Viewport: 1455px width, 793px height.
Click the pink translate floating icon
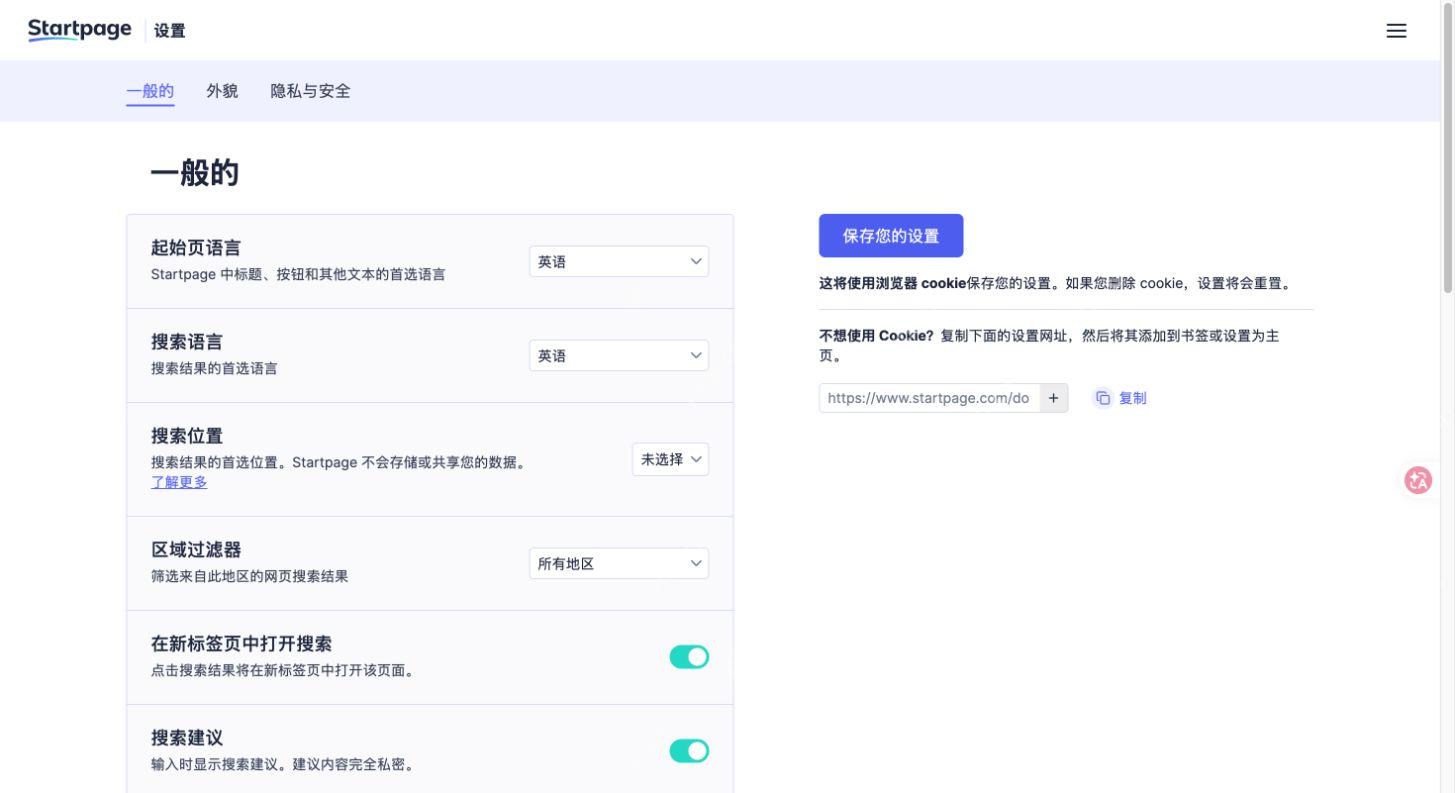(x=1418, y=480)
